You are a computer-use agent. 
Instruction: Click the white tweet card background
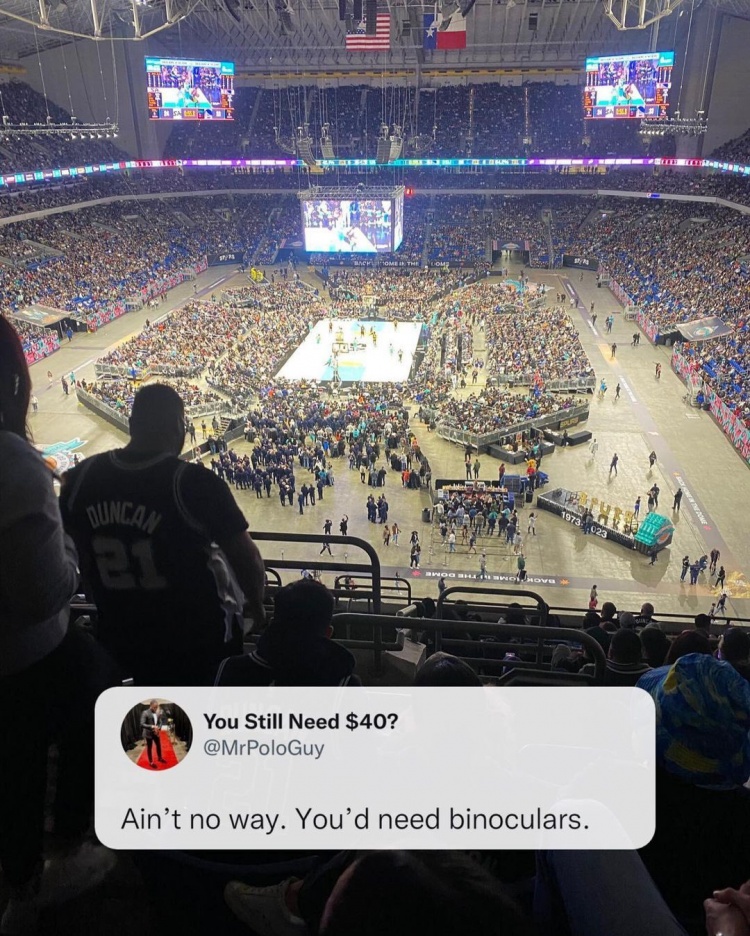tap(374, 768)
